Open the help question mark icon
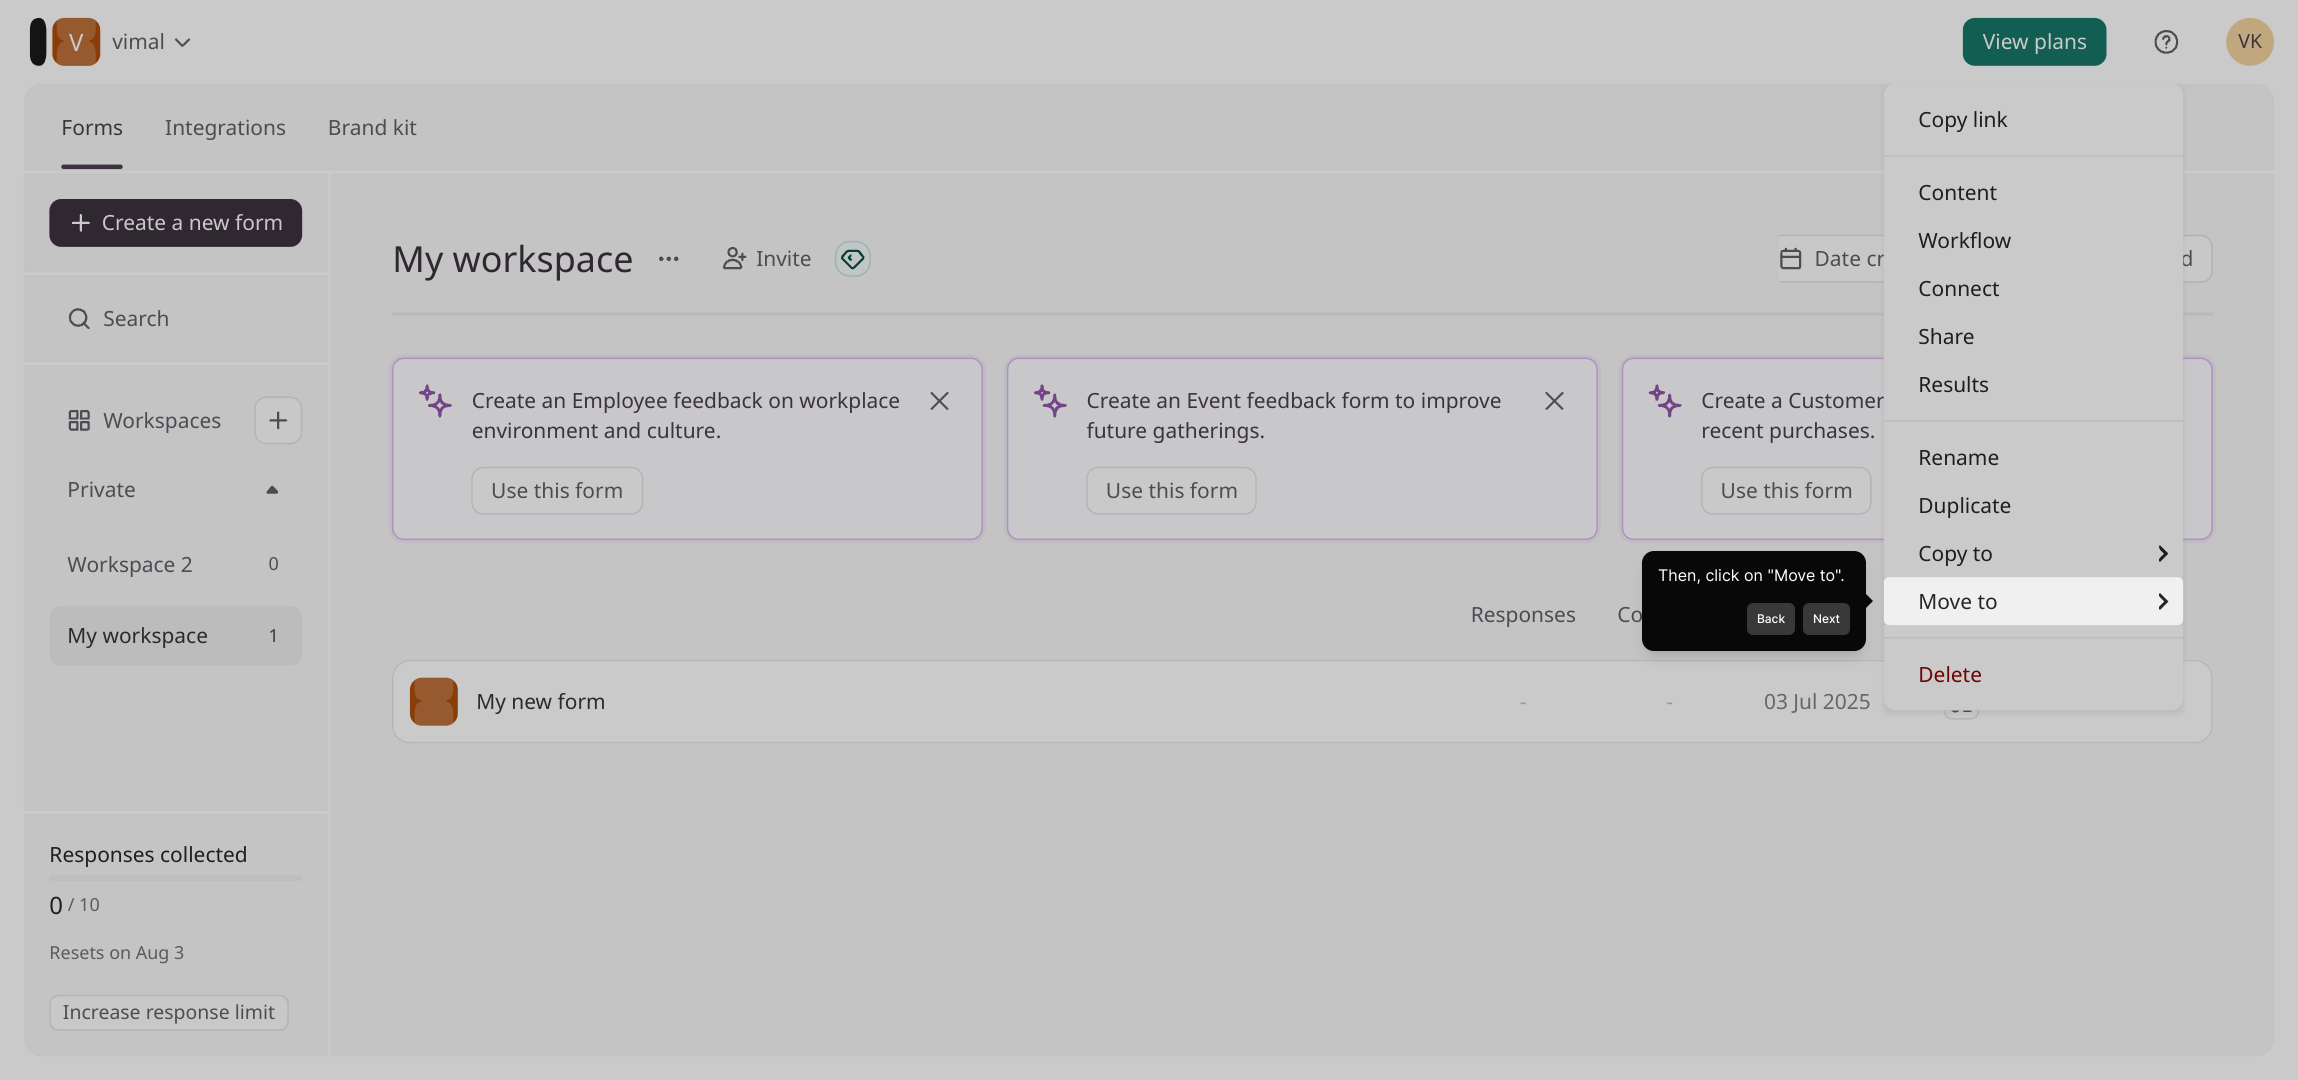Screen dimensions: 2298x1080 click(2166, 42)
